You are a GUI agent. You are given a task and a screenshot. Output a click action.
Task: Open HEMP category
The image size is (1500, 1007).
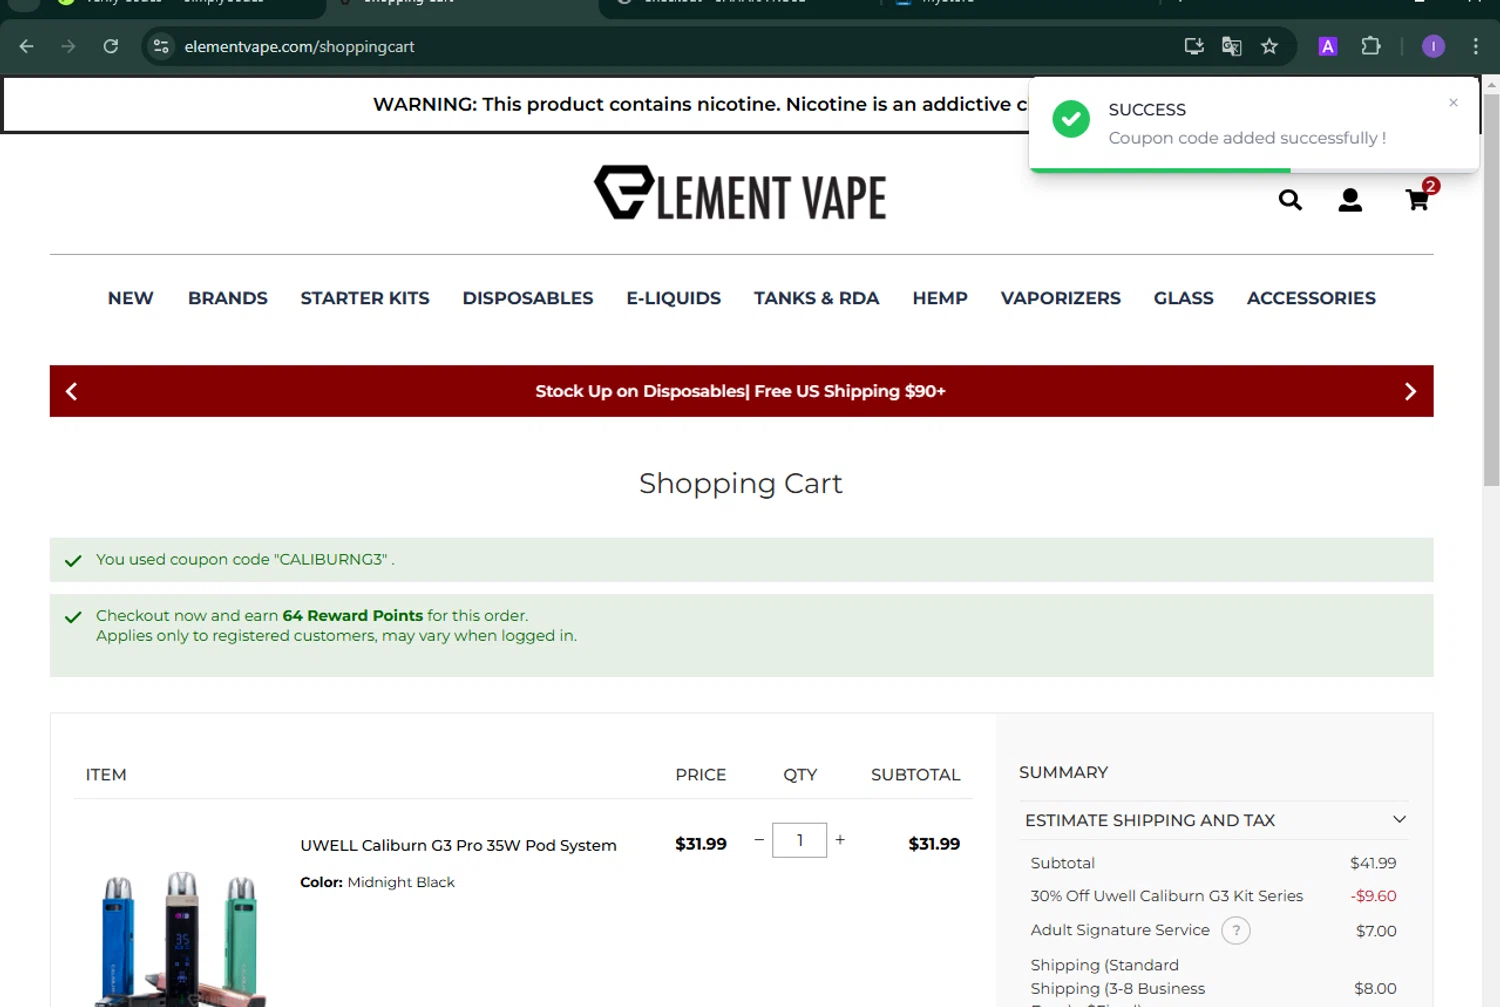pyautogui.click(x=940, y=298)
